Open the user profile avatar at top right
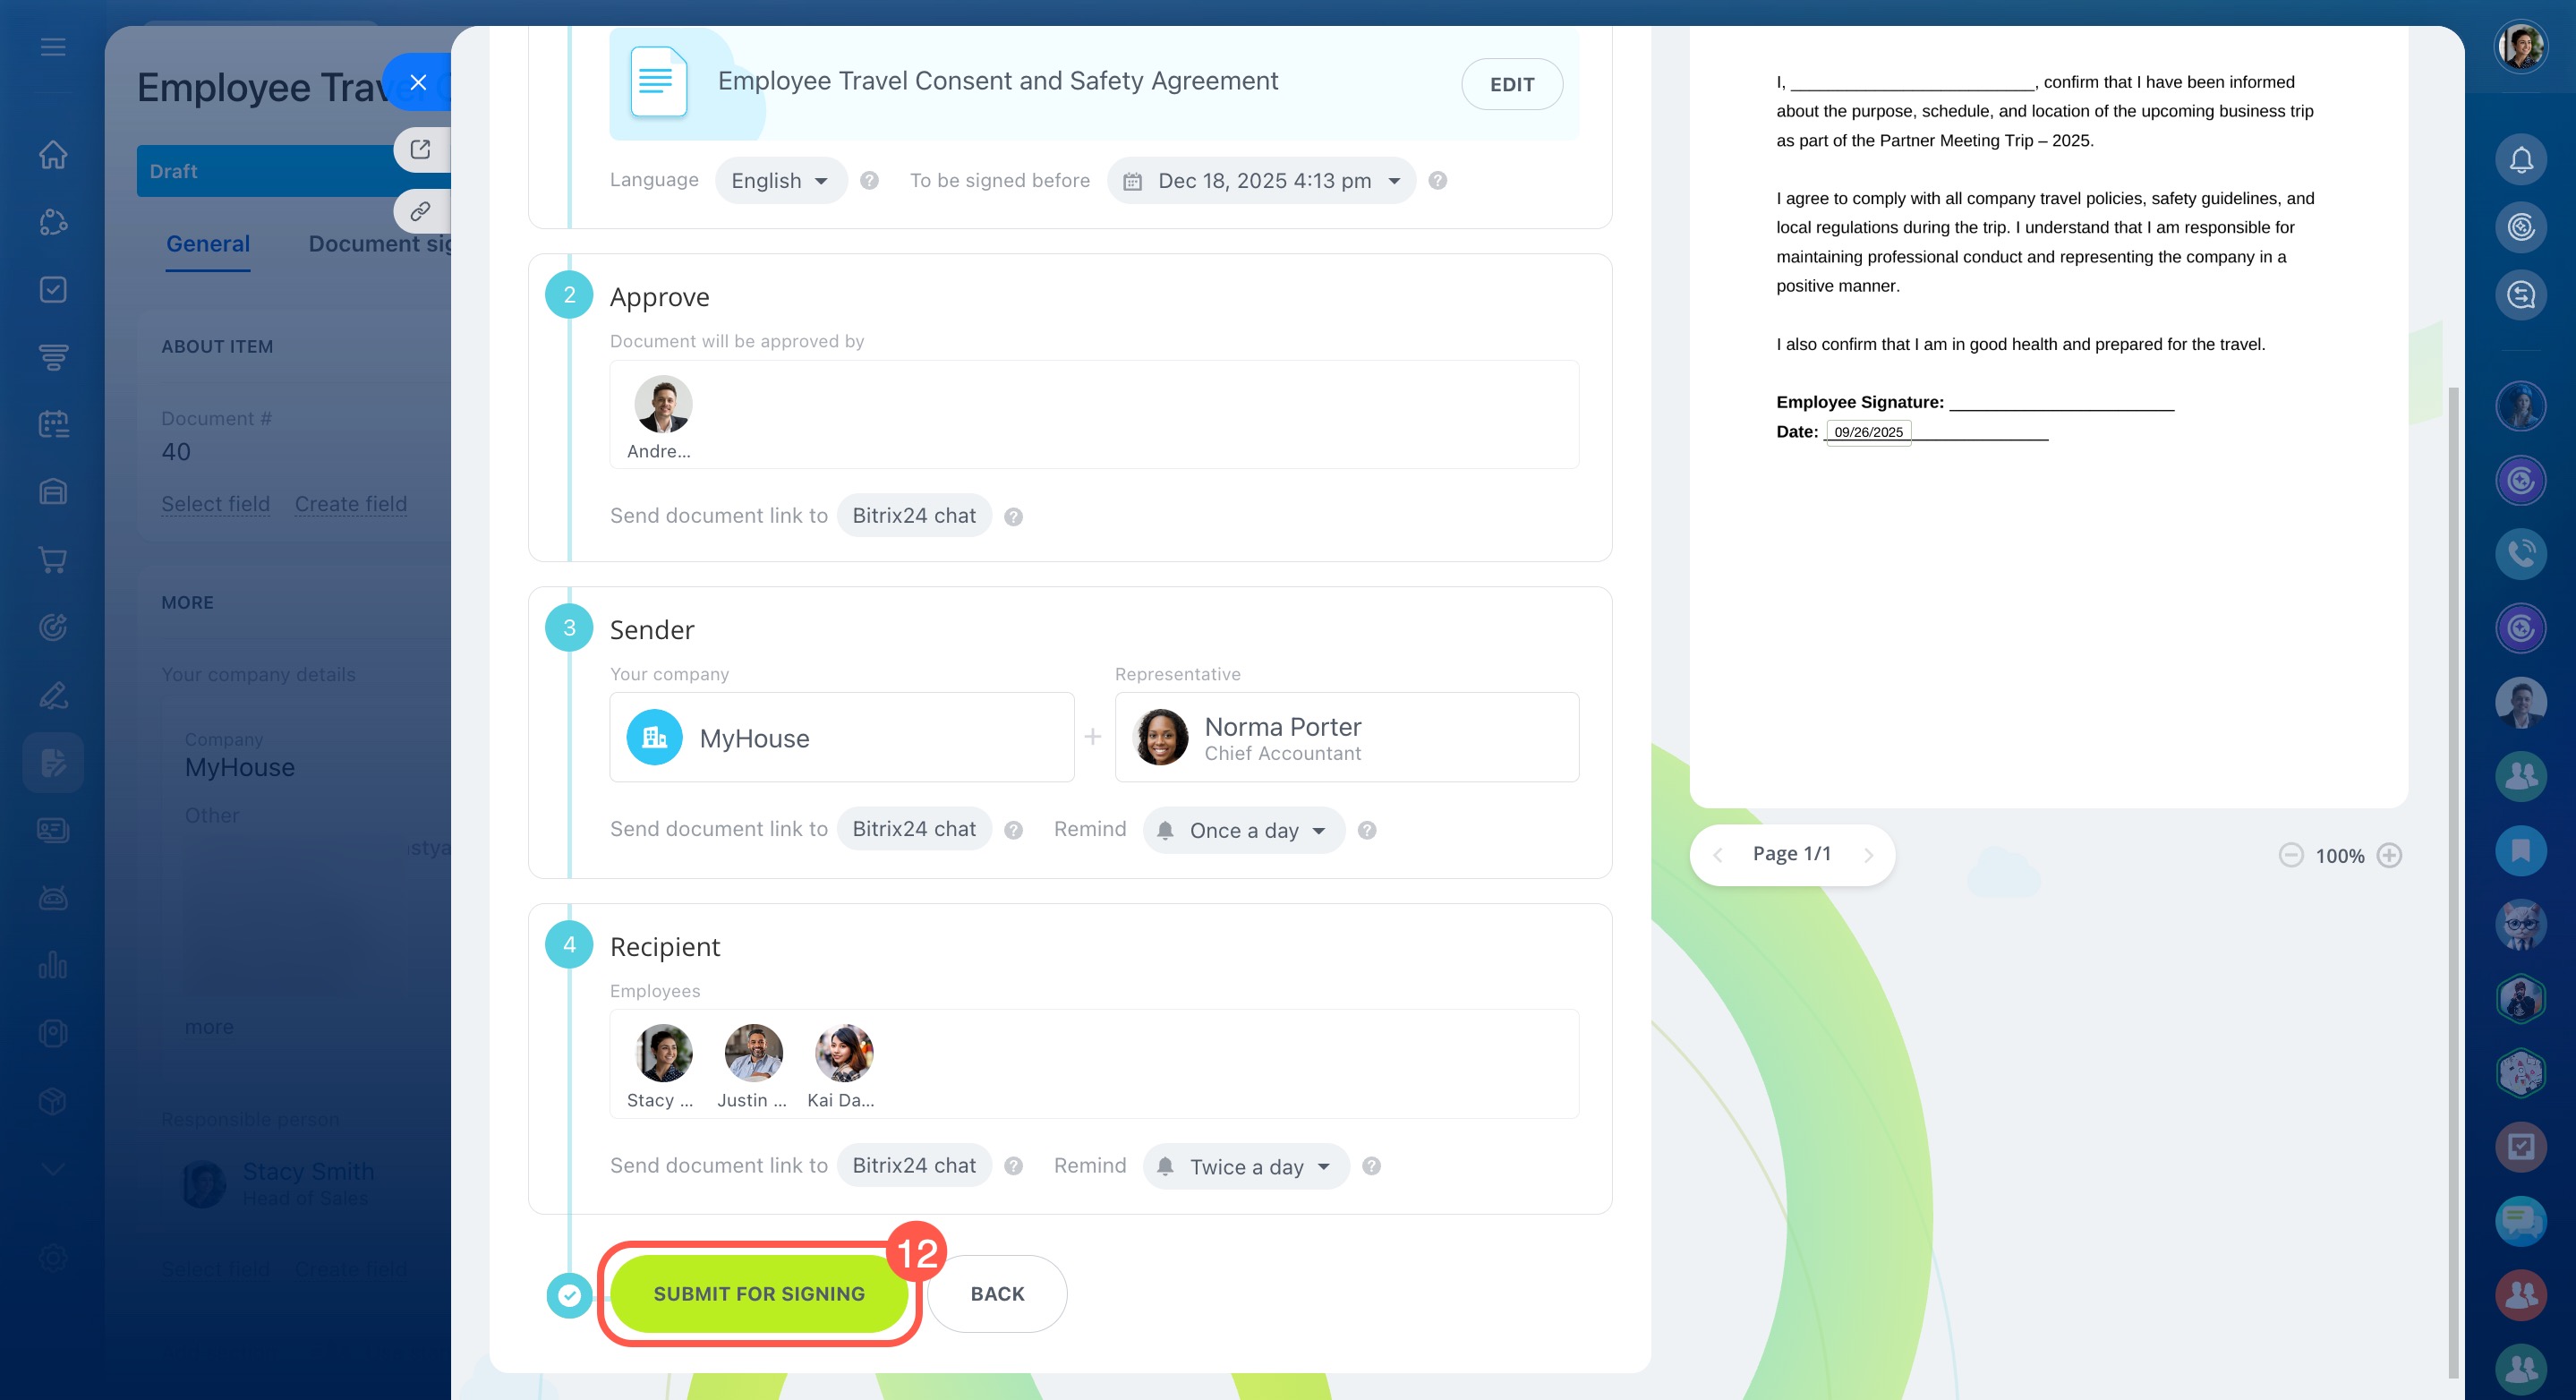 click(2521, 46)
